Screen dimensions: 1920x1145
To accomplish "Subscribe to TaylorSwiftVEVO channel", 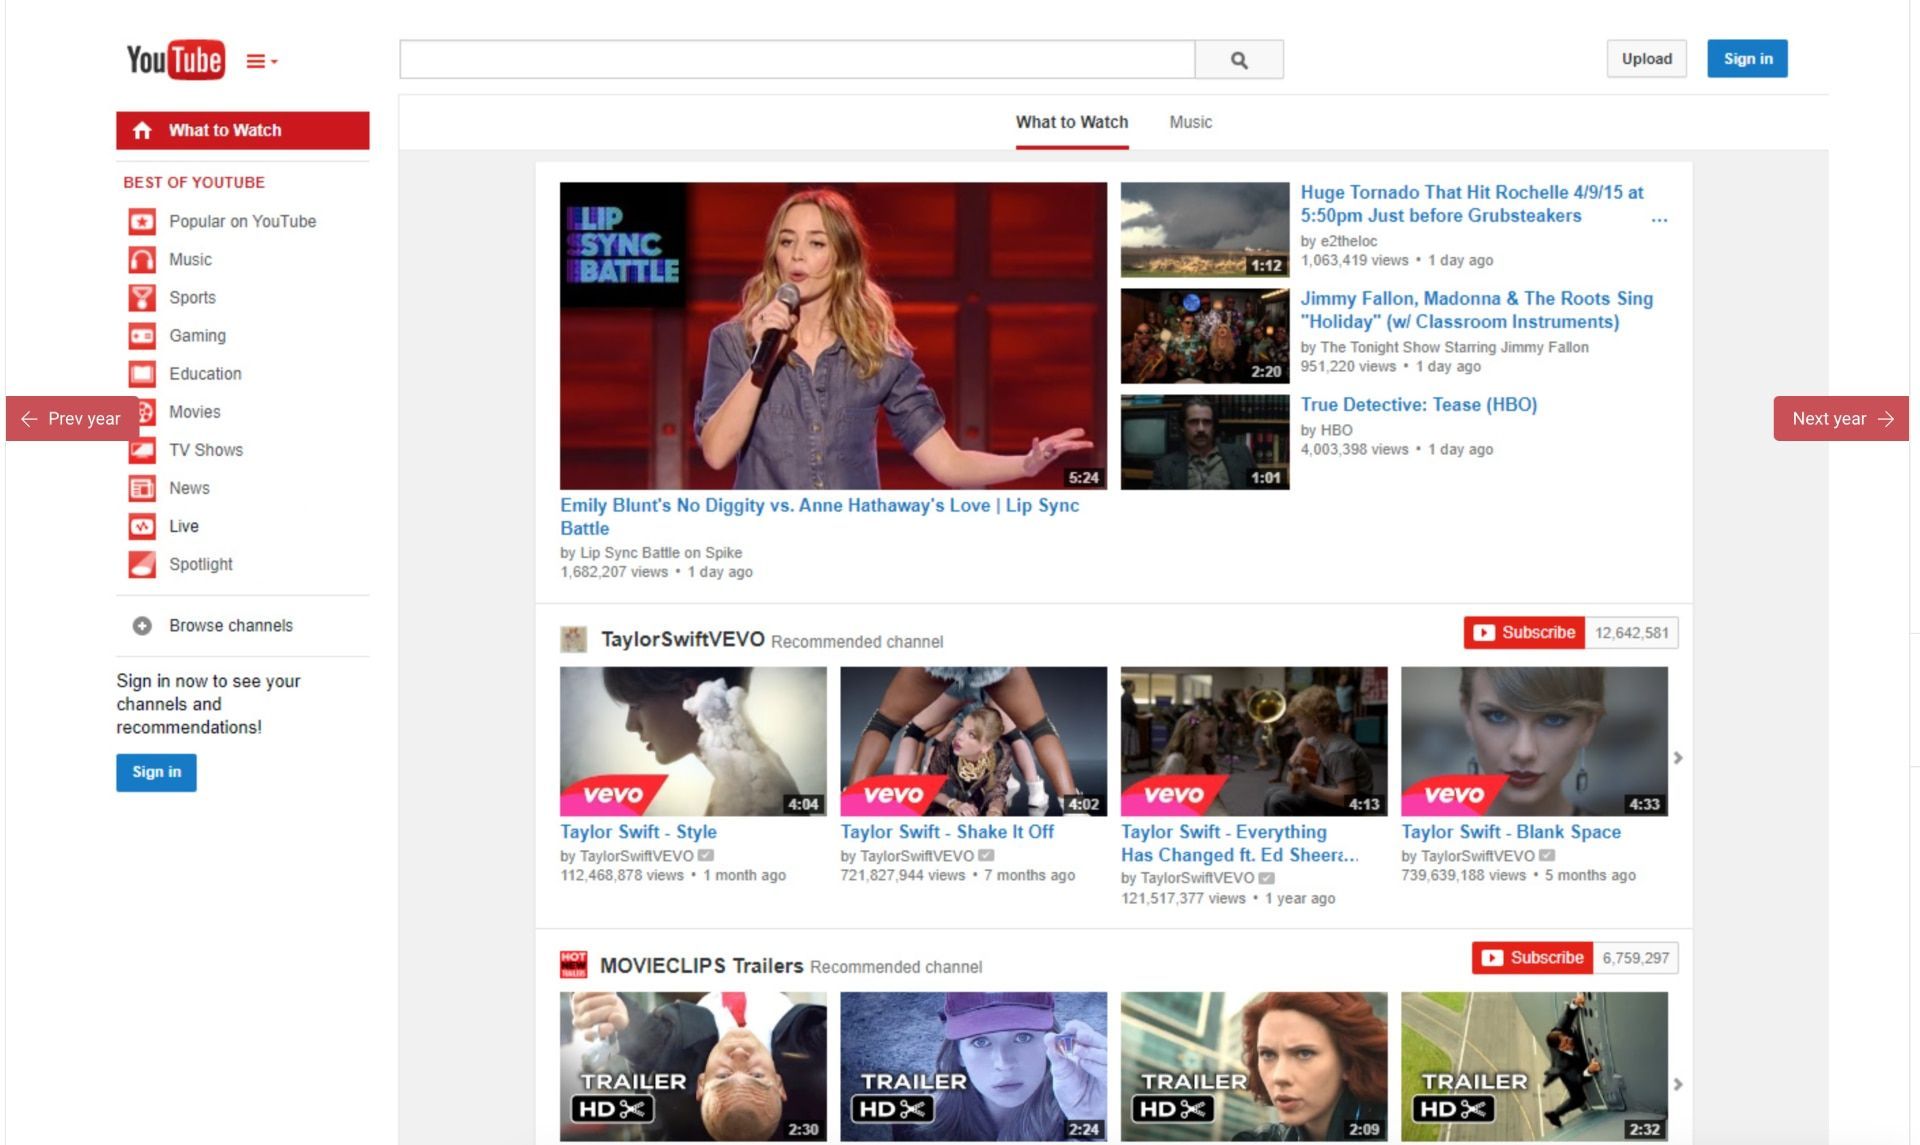I will tap(1524, 633).
